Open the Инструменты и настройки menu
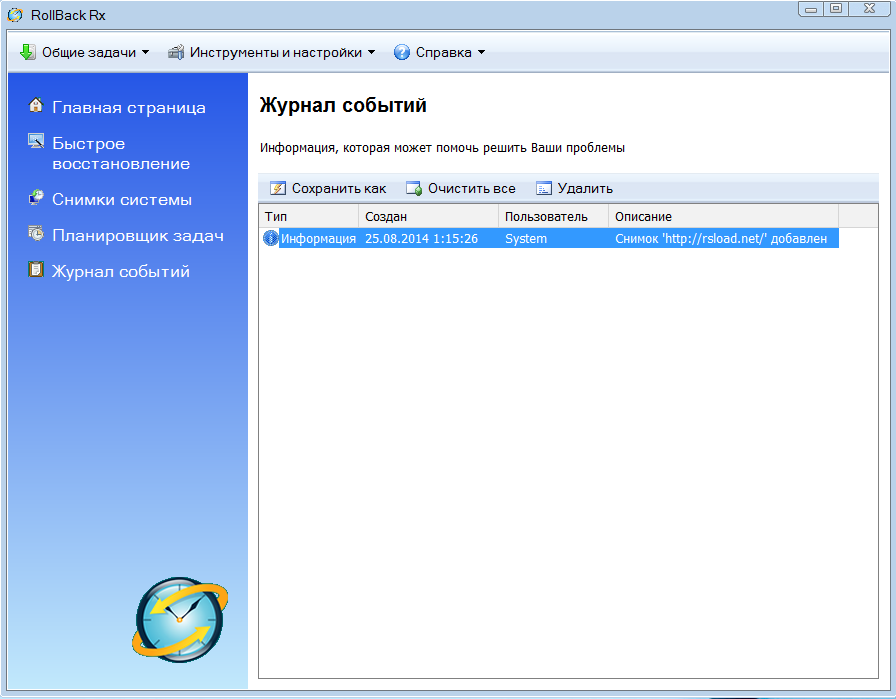Viewport: 896px width, 699px height. click(x=271, y=52)
